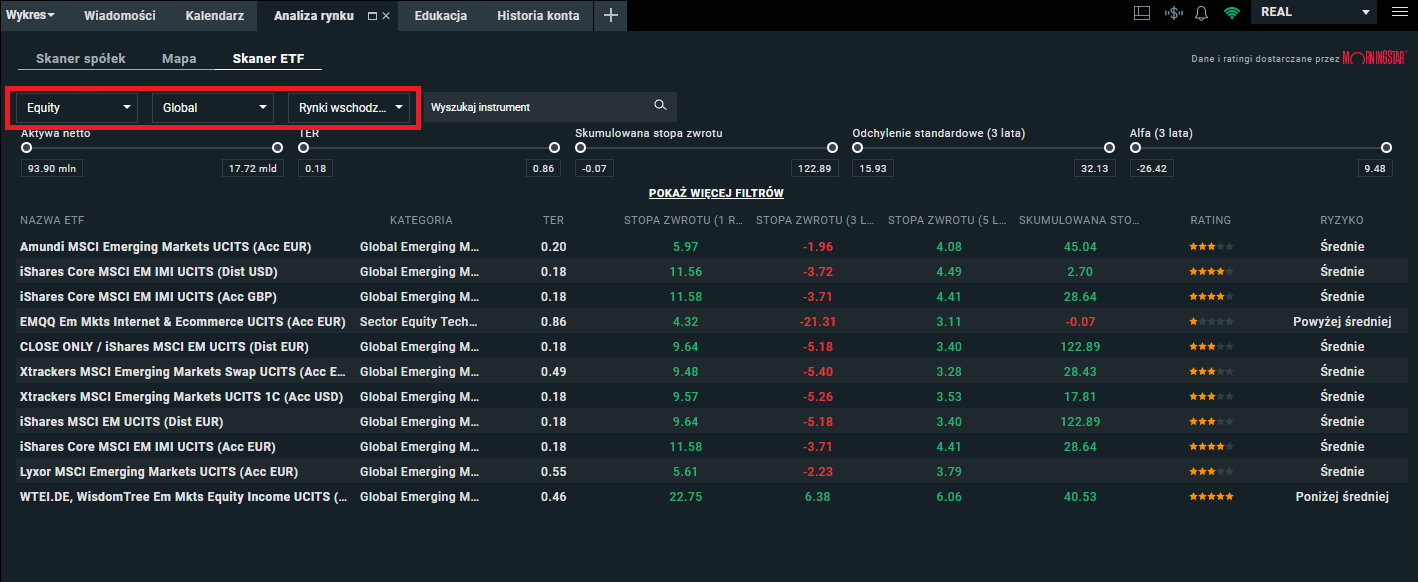Viewport: 1418px width, 582px height.
Task: Click the green connection status icon
Action: (1232, 13)
